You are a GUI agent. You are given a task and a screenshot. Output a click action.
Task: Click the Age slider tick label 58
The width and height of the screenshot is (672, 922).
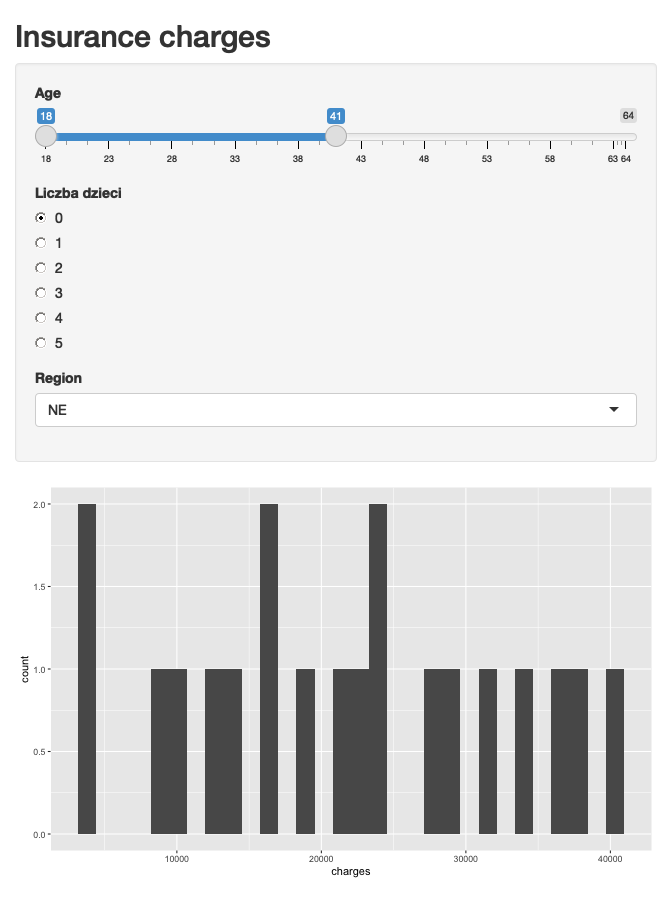550,159
